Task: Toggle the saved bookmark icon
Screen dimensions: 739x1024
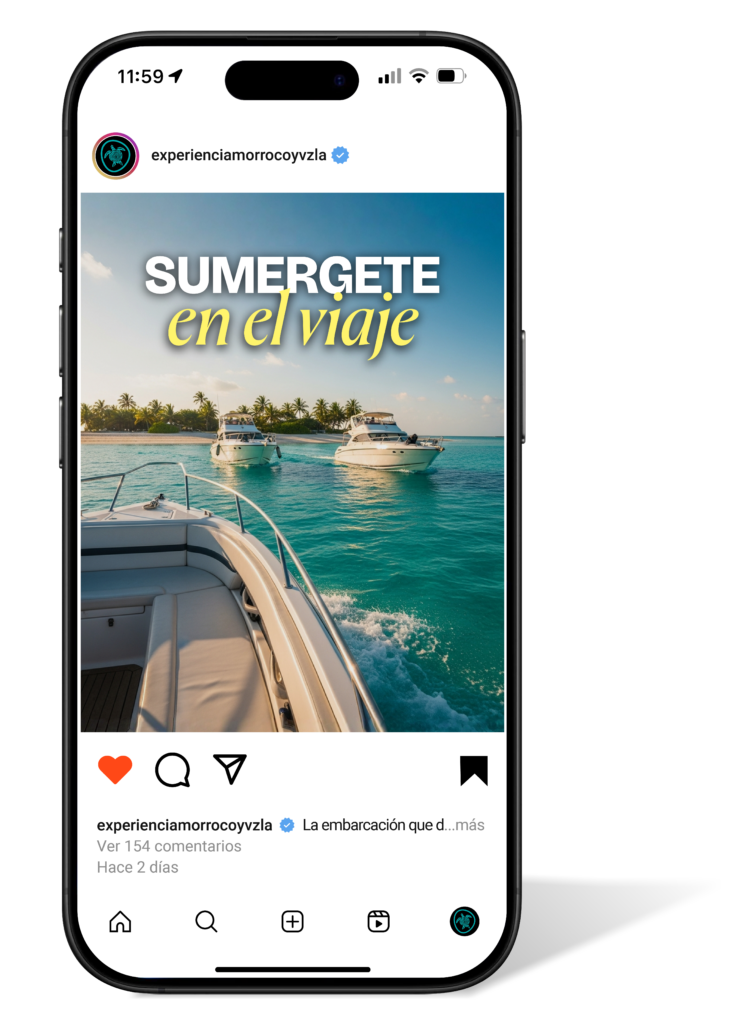Action: 474,770
